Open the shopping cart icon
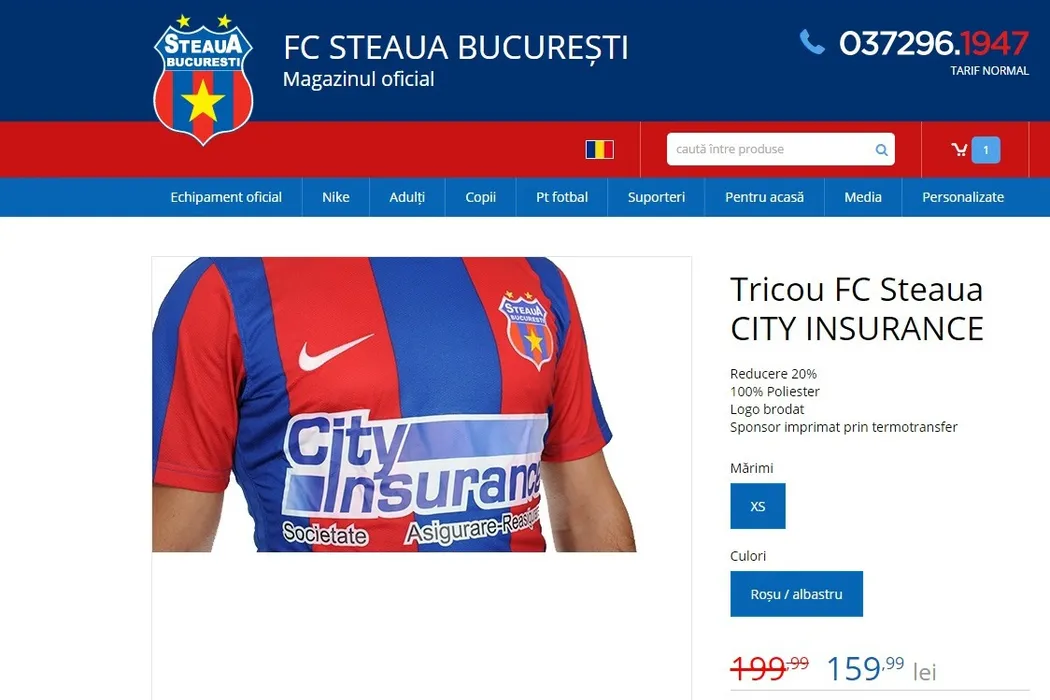This screenshot has height=700, width=1050. (x=960, y=150)
